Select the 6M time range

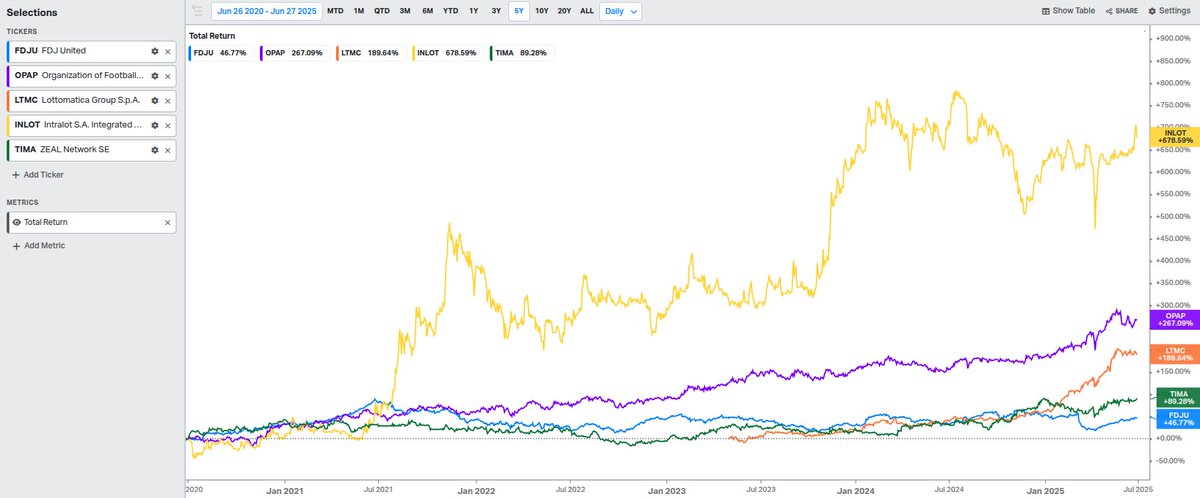(x=428, y=11)
